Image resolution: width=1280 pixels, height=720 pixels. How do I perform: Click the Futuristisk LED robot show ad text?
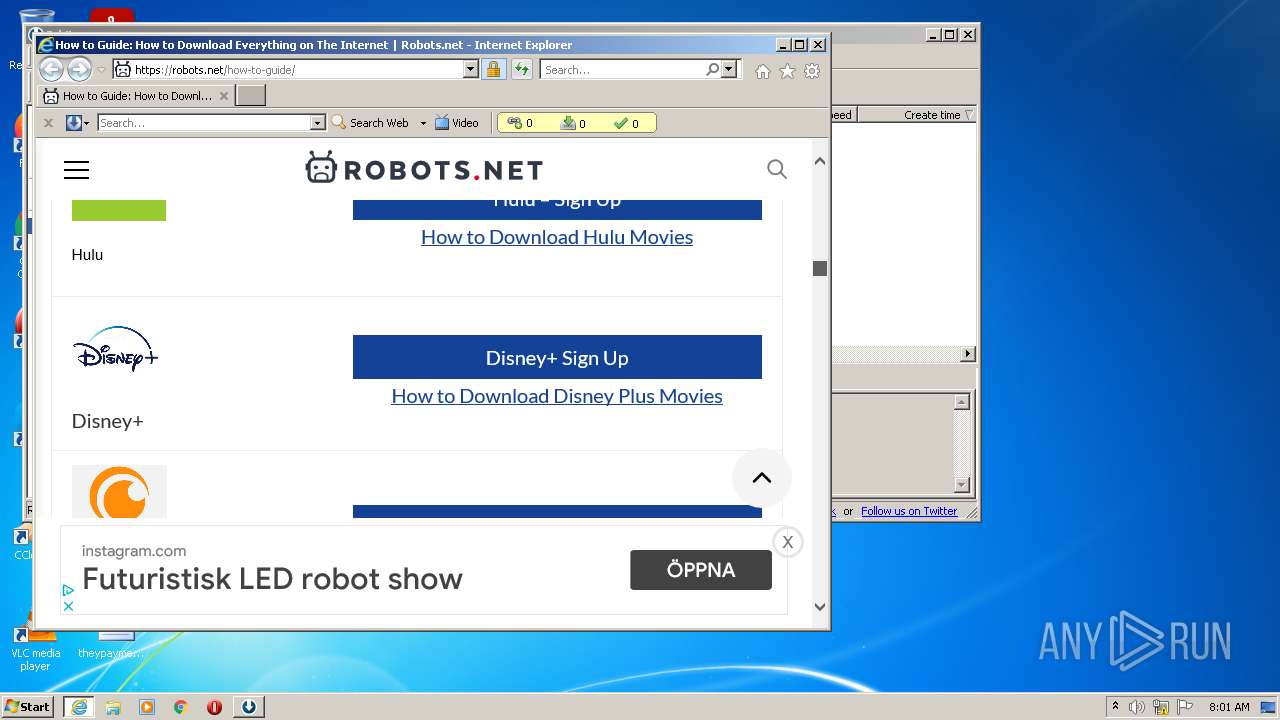pos(272,579)
